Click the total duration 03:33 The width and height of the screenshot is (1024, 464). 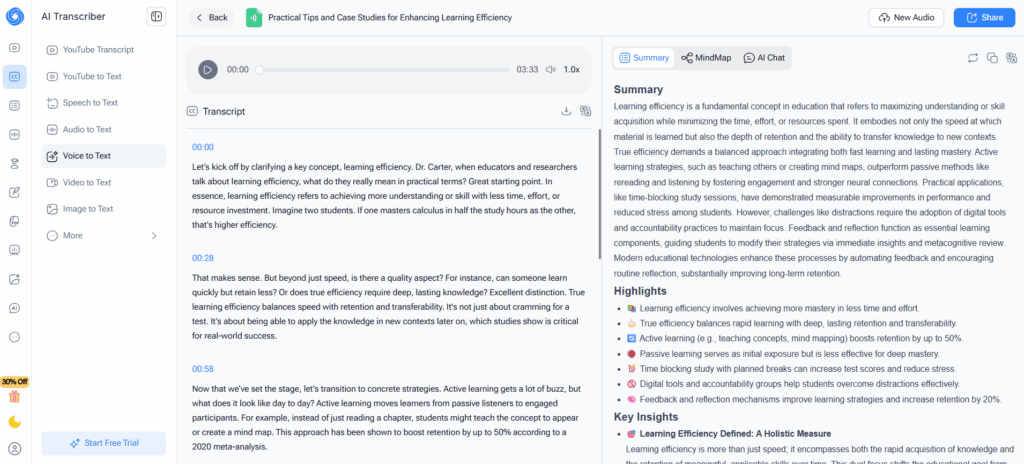click(x=527, y=69)
